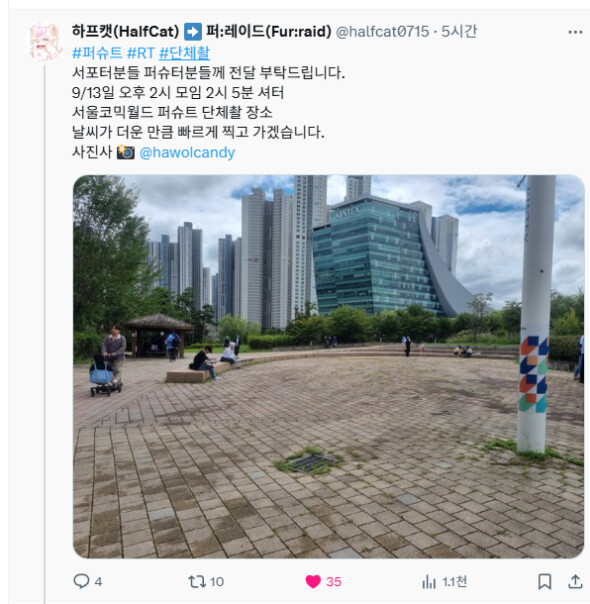Click the display name 하프캣(HalfCat)
Viewport: 590px width, 604px height.
pyautogui.click(x=126, y=32)
